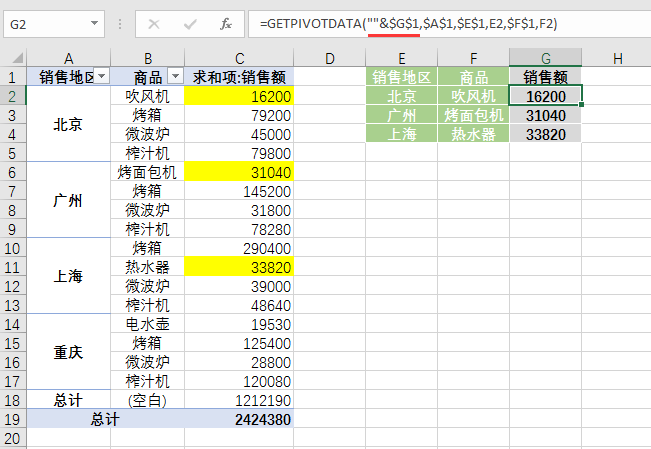This screenshot has height=449, width=651.
Task: Select column A header
Action: tap(69, 58)
